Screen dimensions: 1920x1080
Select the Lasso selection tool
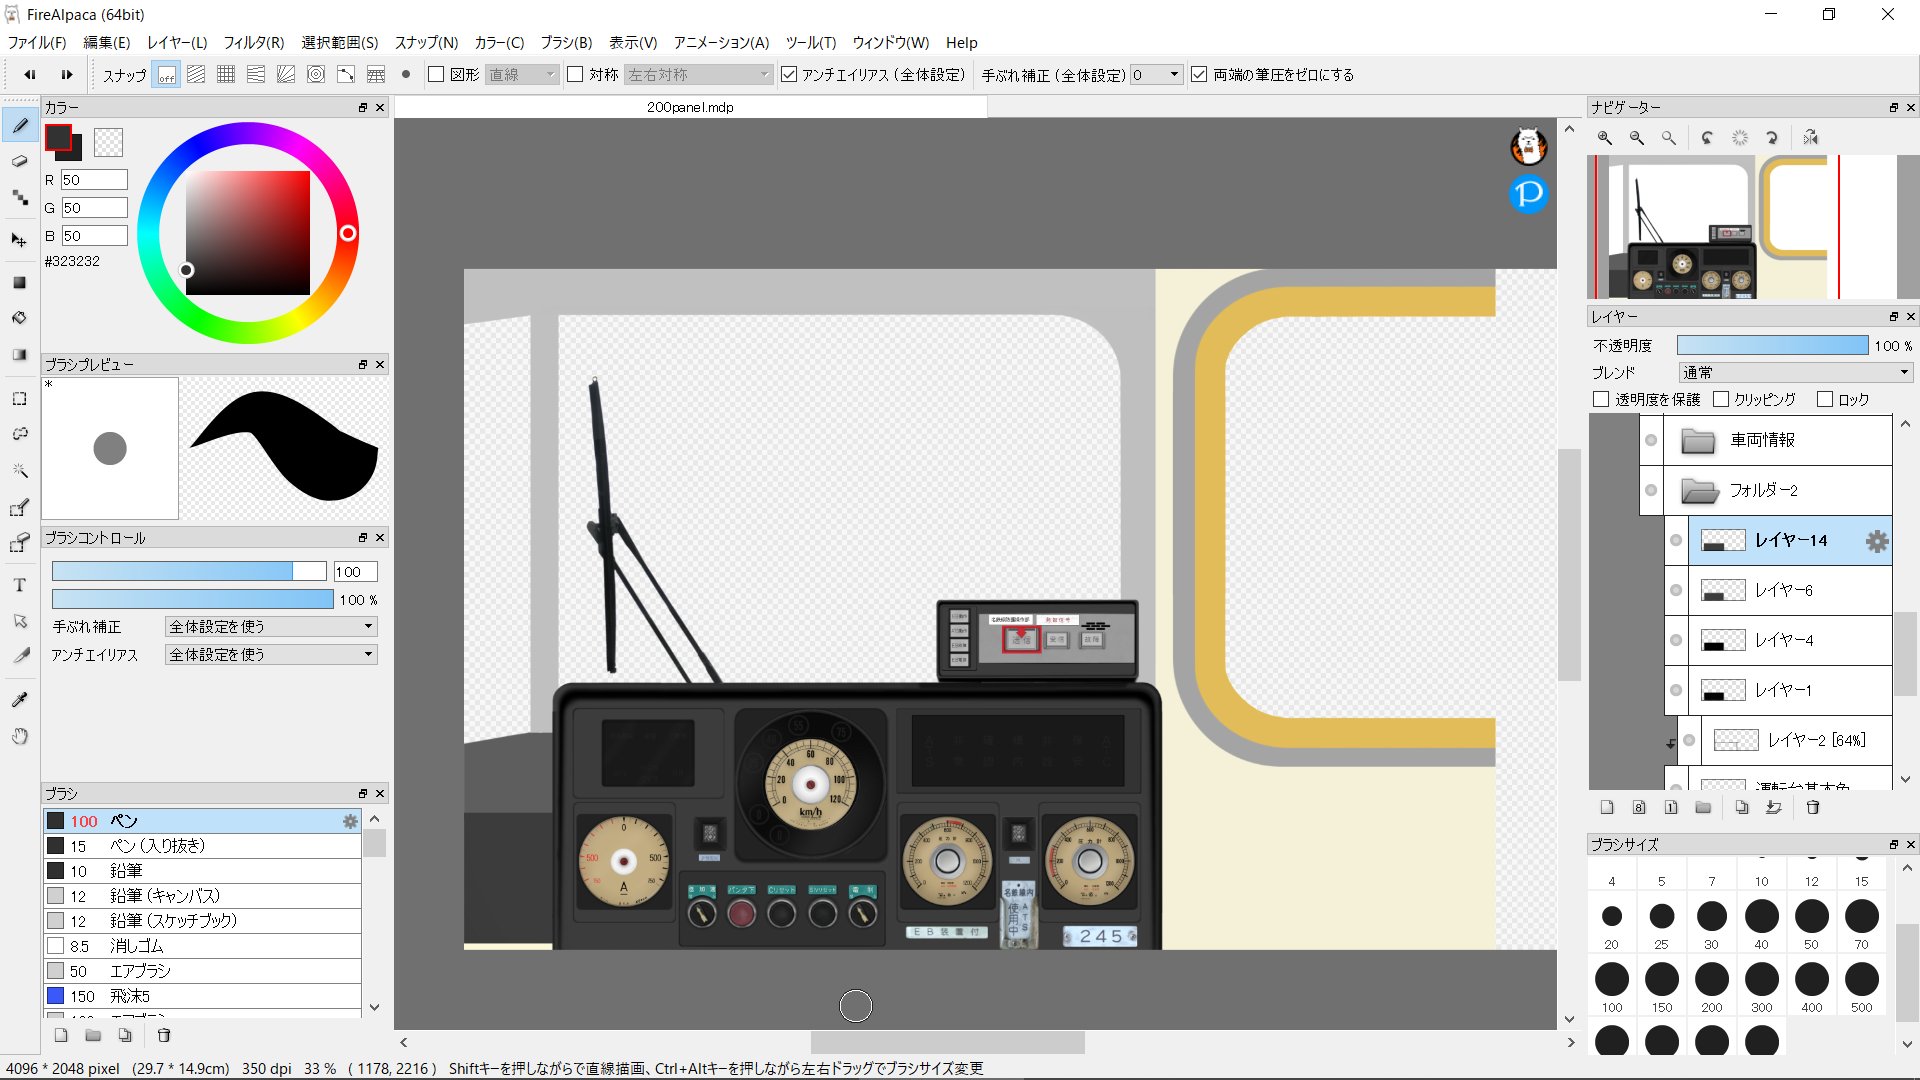tap(20, 434)
